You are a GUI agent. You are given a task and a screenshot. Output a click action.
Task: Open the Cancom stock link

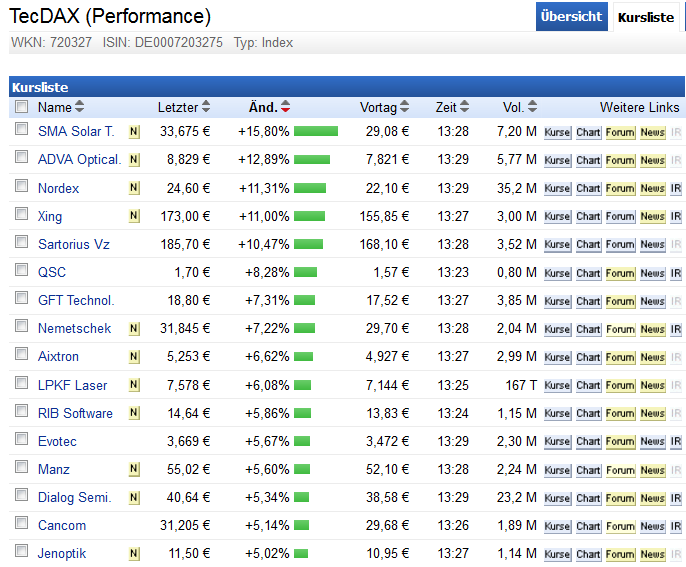tap(62, 525)
